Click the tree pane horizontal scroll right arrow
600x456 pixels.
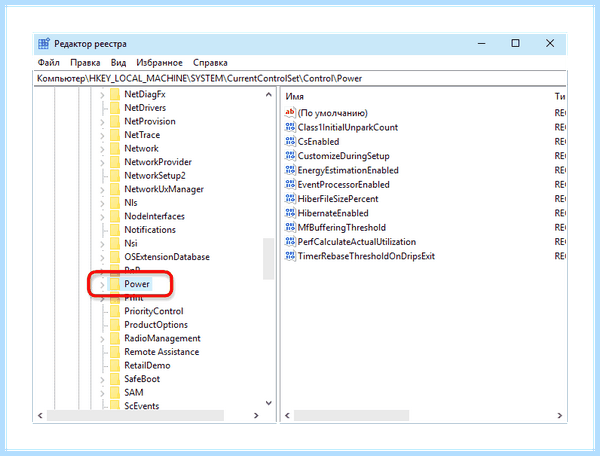[x=256, y=415]
